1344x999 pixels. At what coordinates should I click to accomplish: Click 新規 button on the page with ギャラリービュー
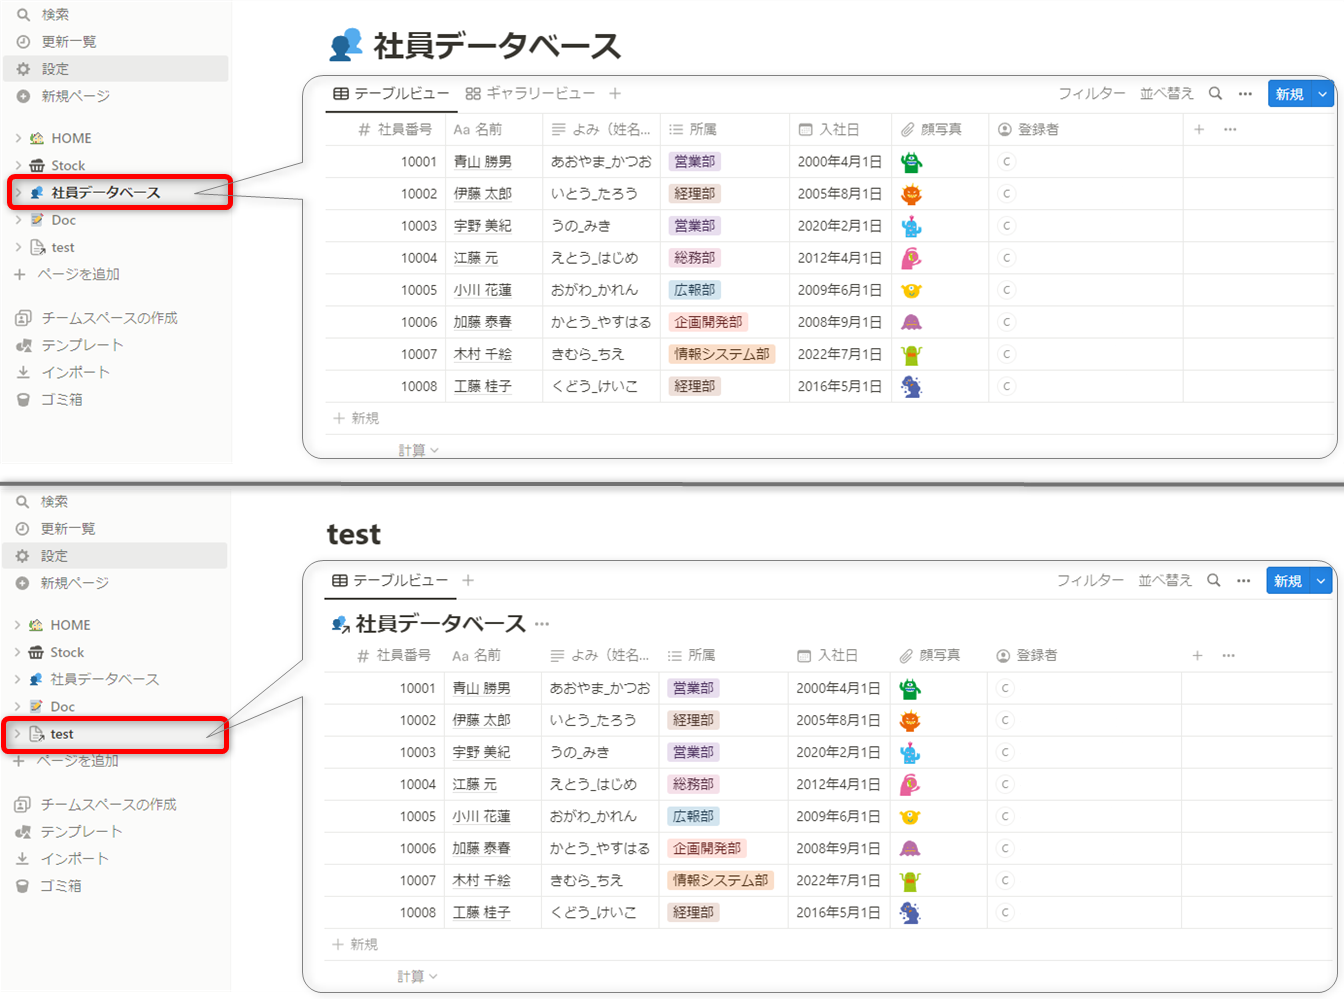click(x=1288, y=94)
